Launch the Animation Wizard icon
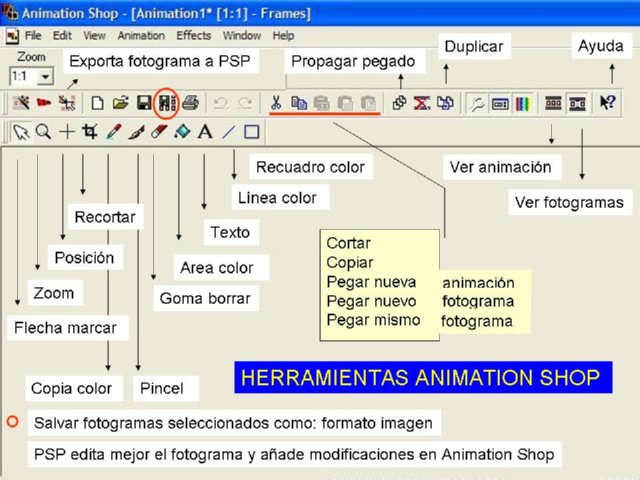 pos(21,103)
